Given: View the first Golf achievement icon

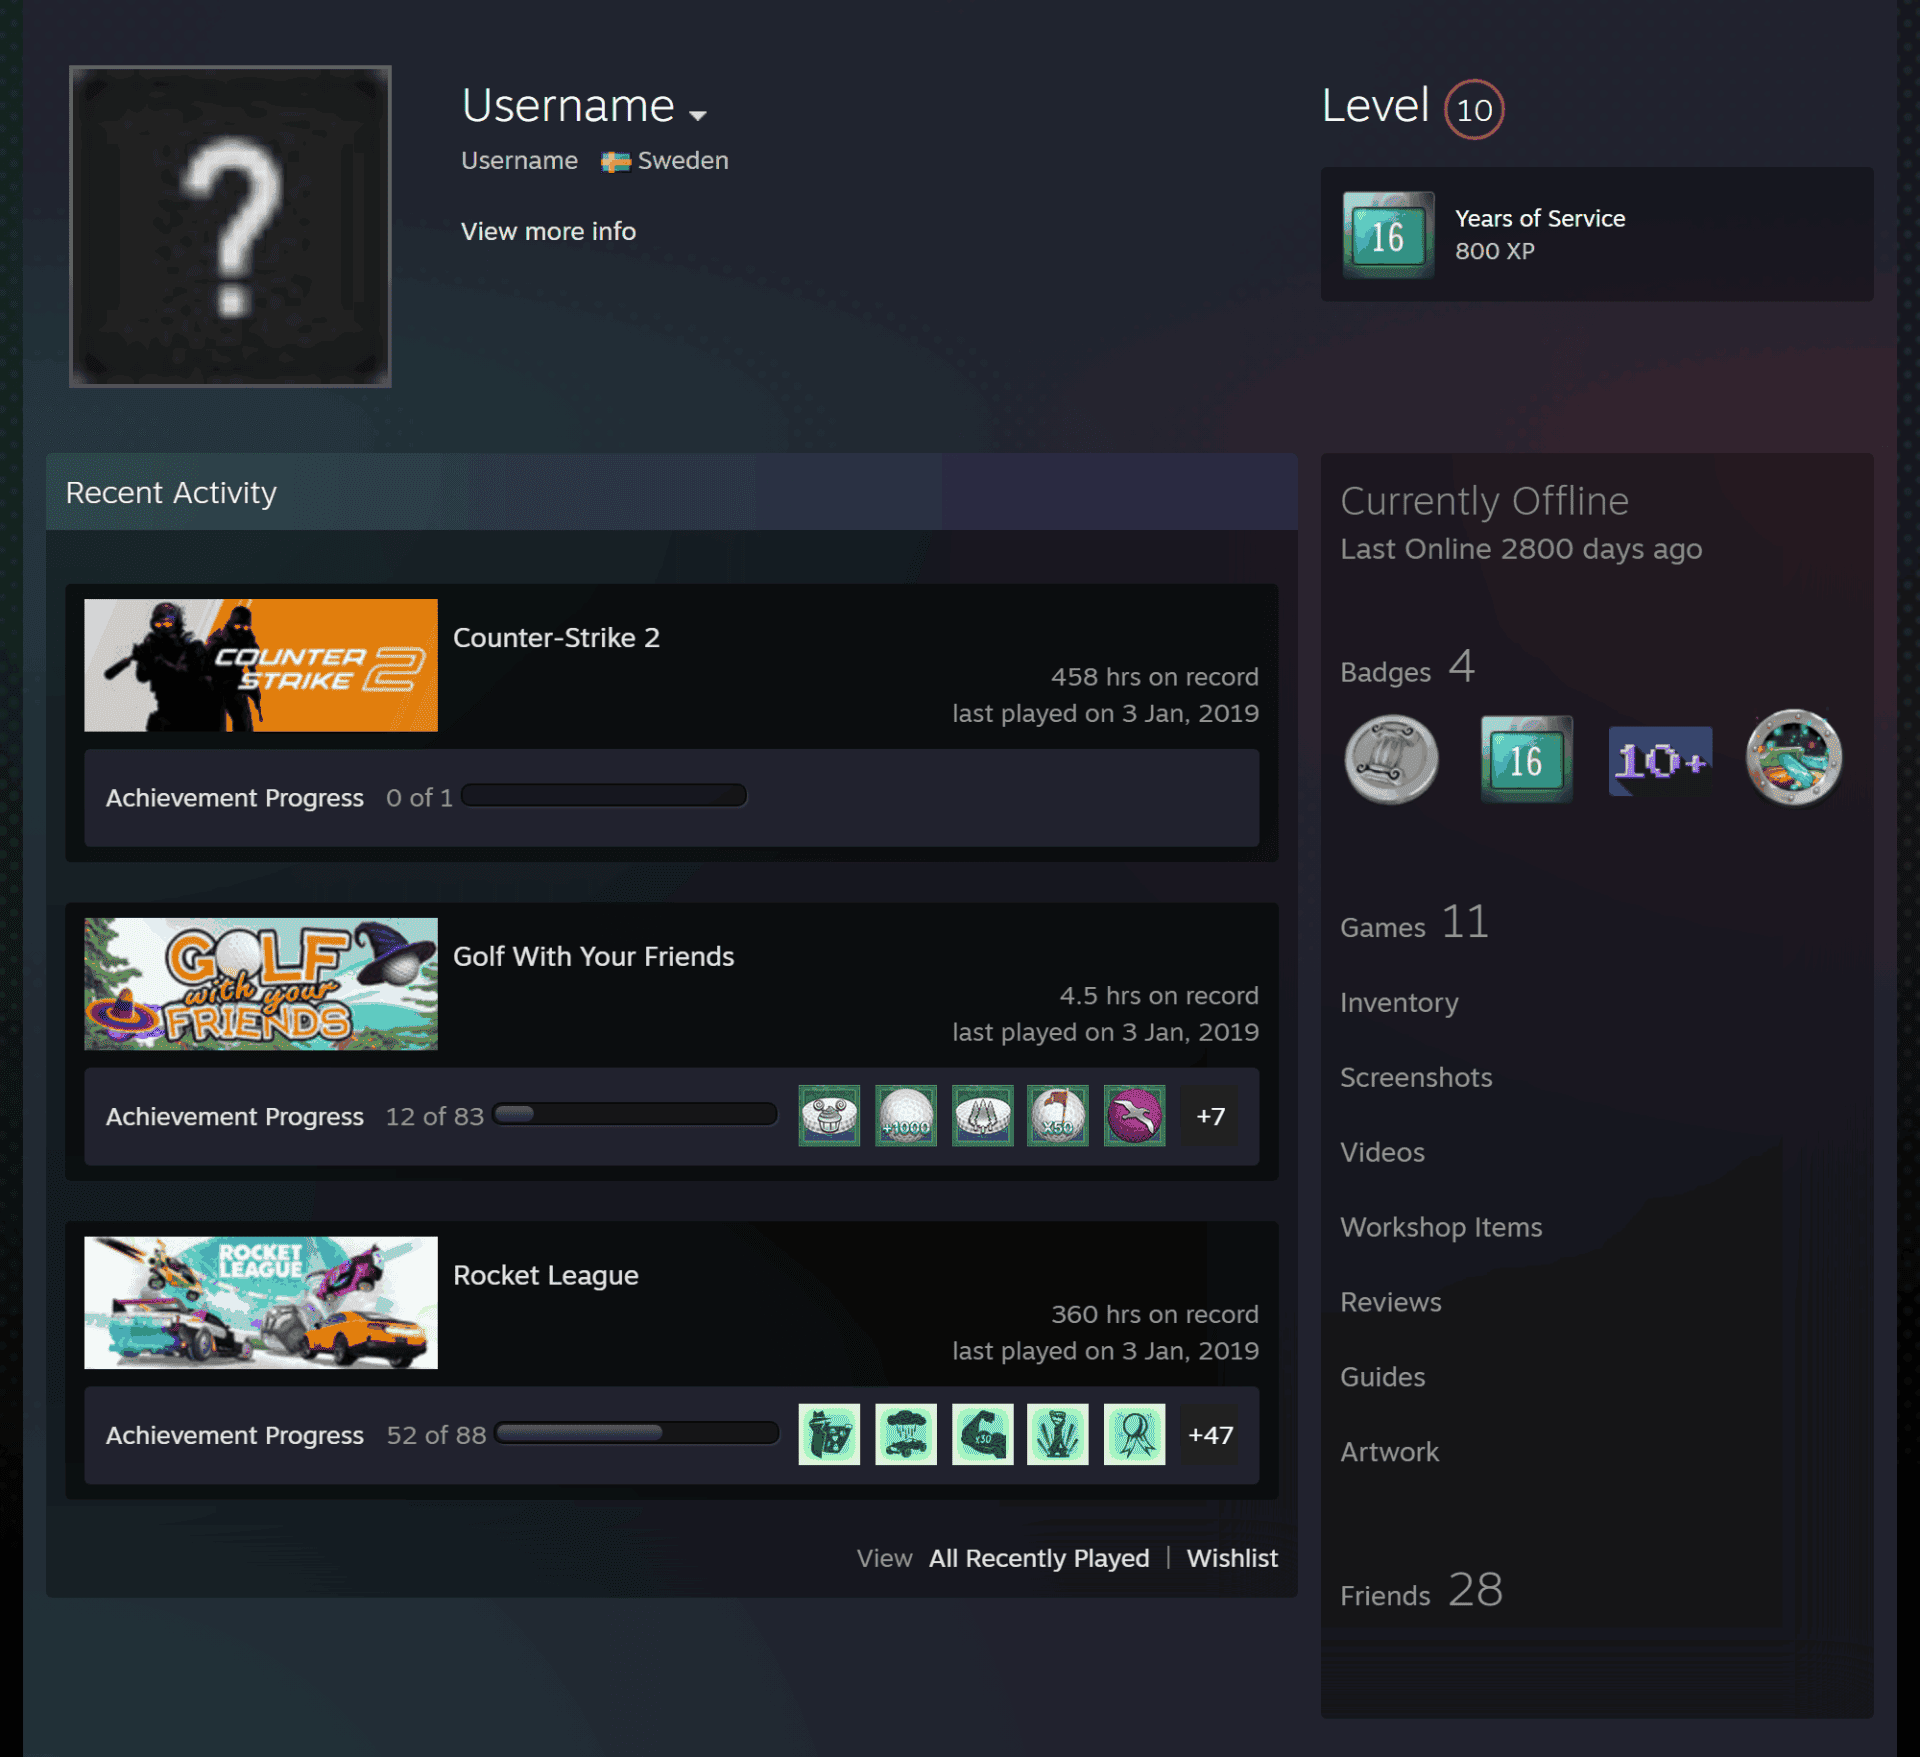Looking at the screenshot, I should [829, 1116].
